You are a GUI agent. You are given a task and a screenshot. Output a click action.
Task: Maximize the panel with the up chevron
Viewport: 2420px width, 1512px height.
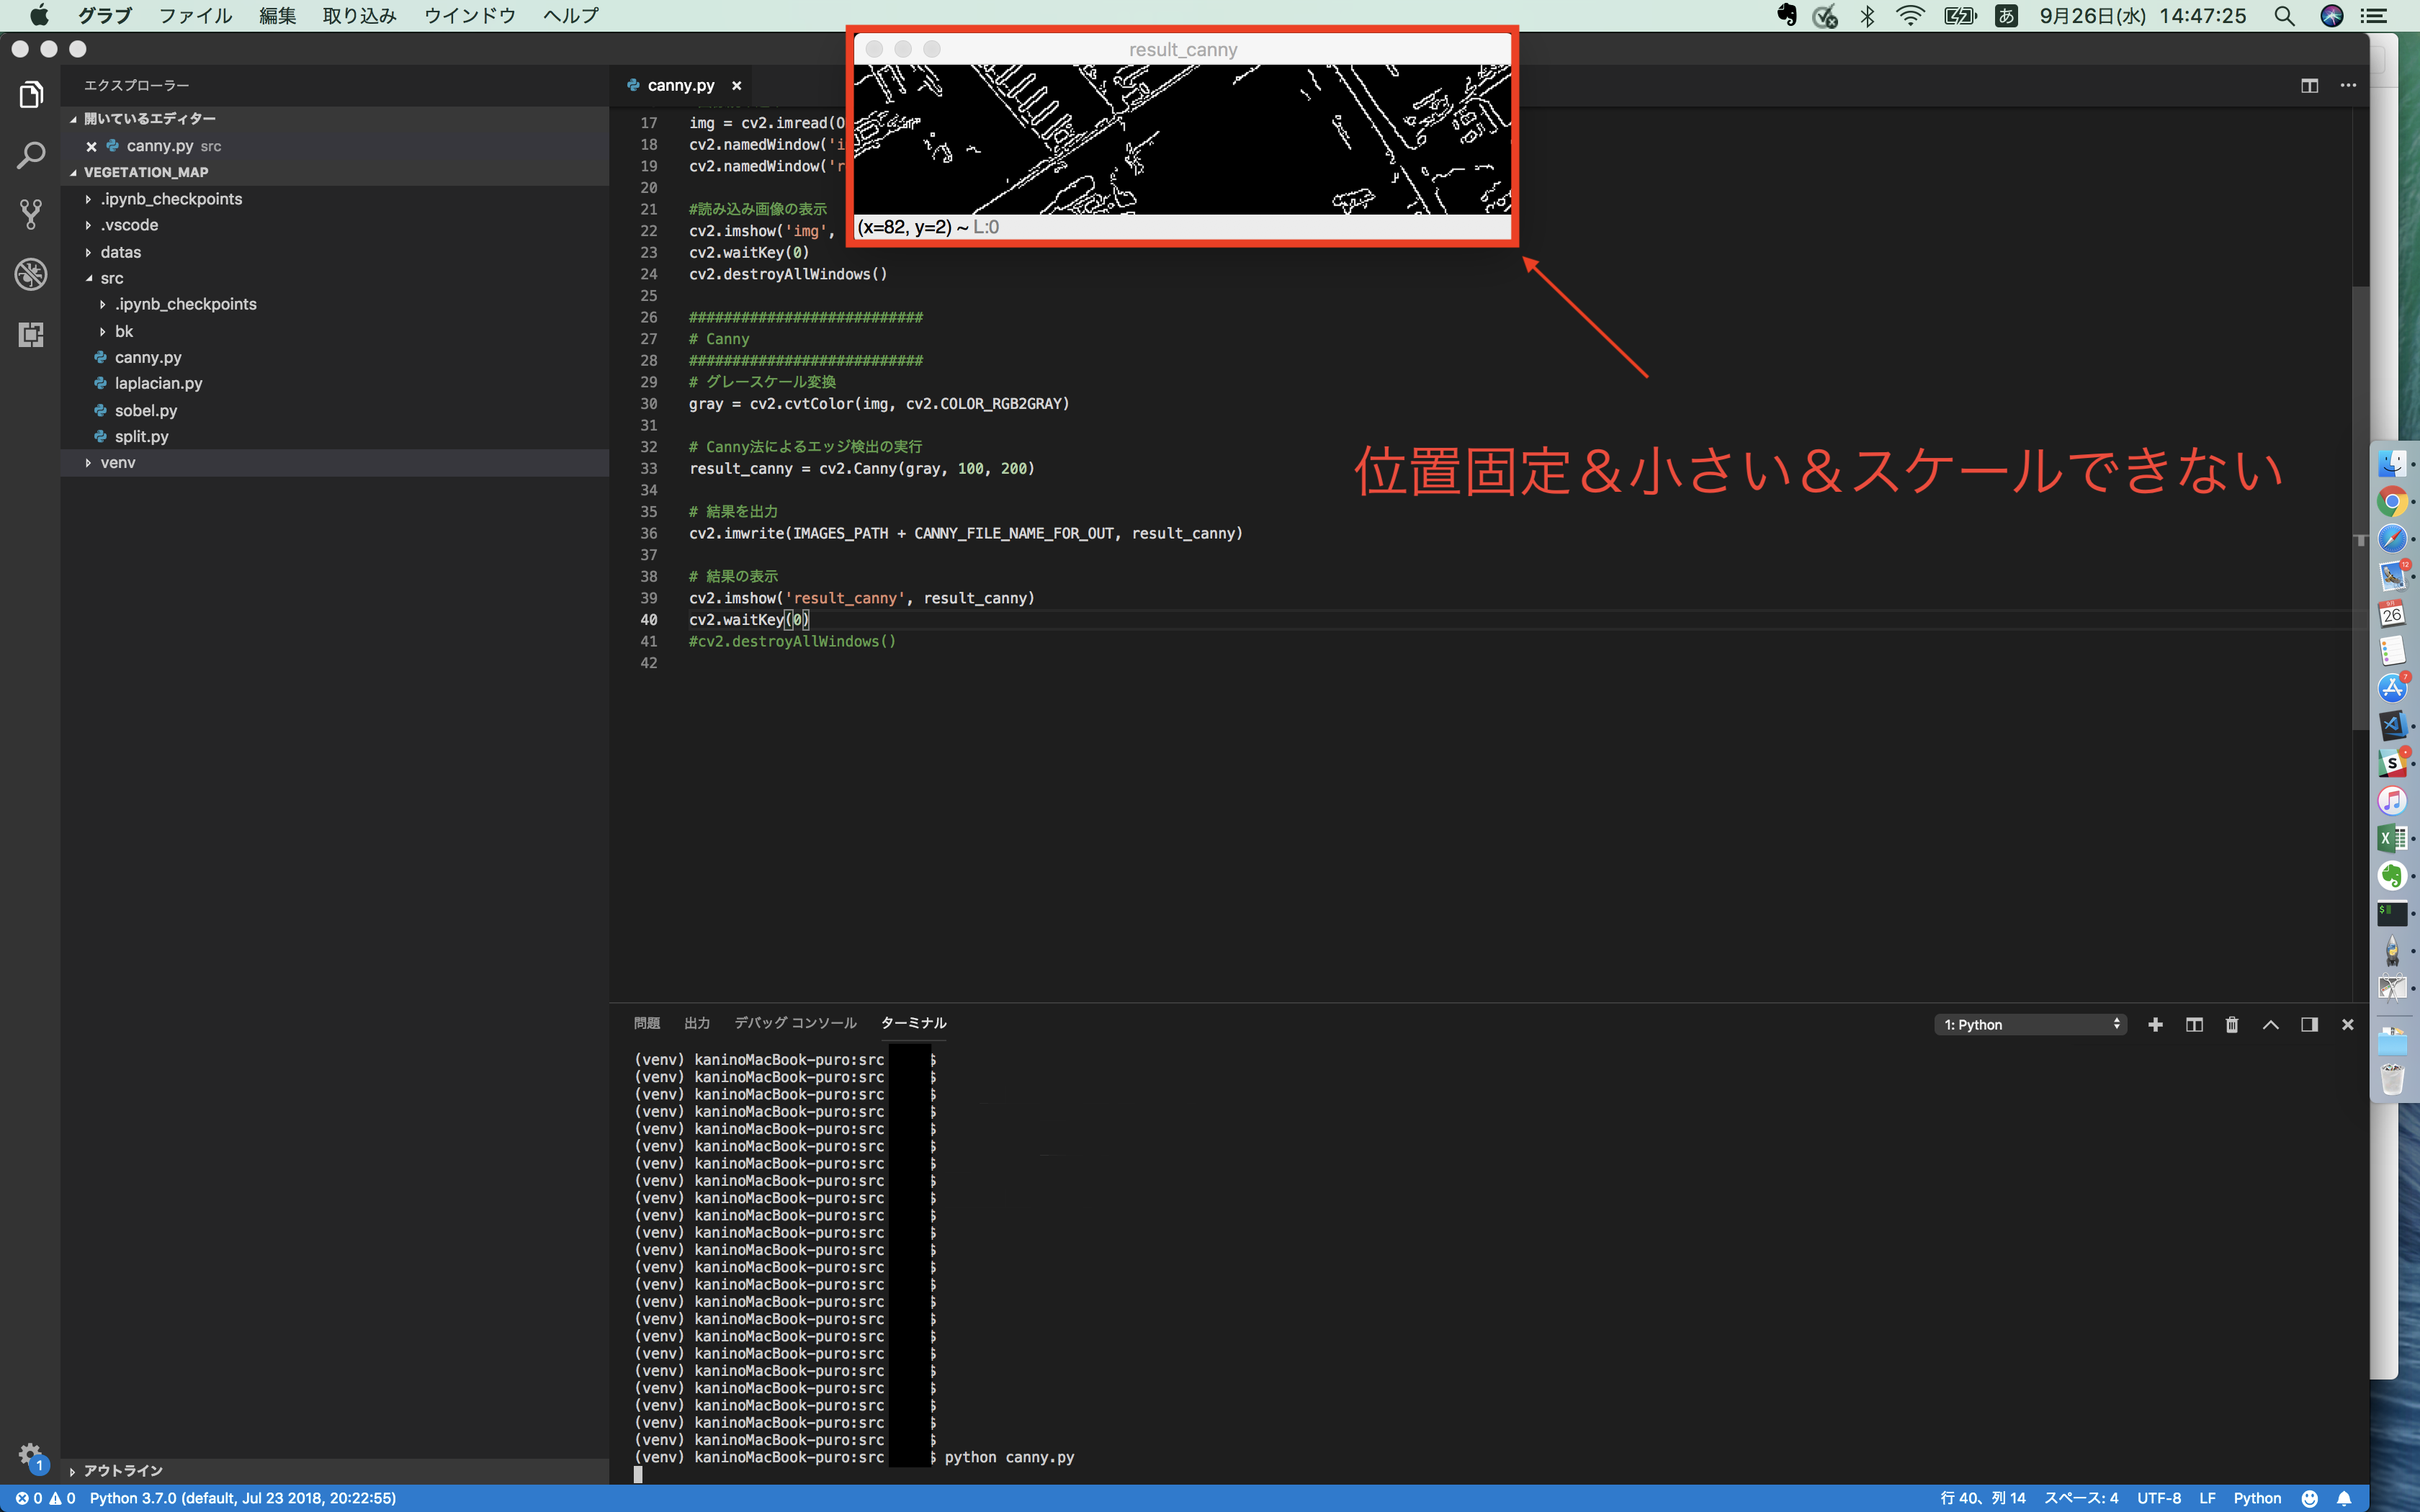click(2270, 1024)
